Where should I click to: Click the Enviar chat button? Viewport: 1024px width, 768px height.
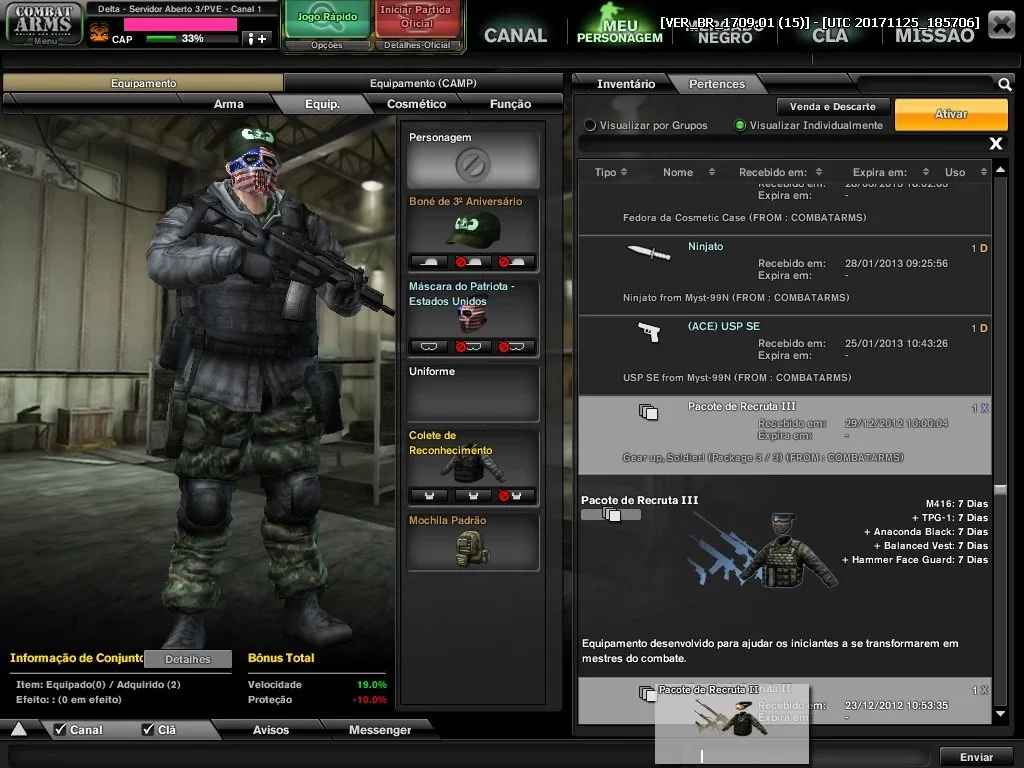point(976,756)
